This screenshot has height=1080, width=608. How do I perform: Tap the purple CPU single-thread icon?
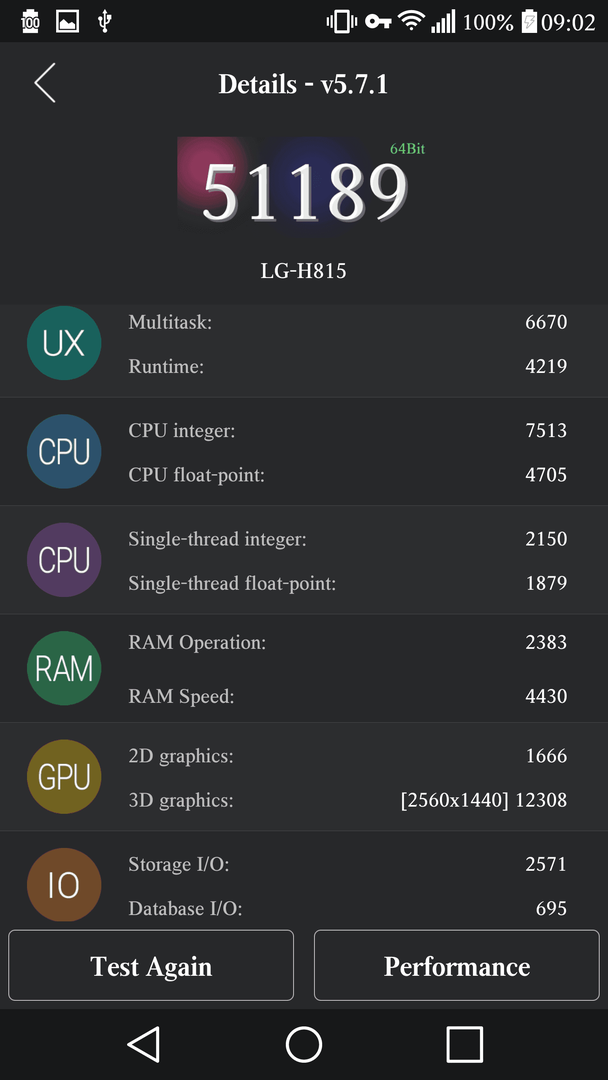[64, 560]
